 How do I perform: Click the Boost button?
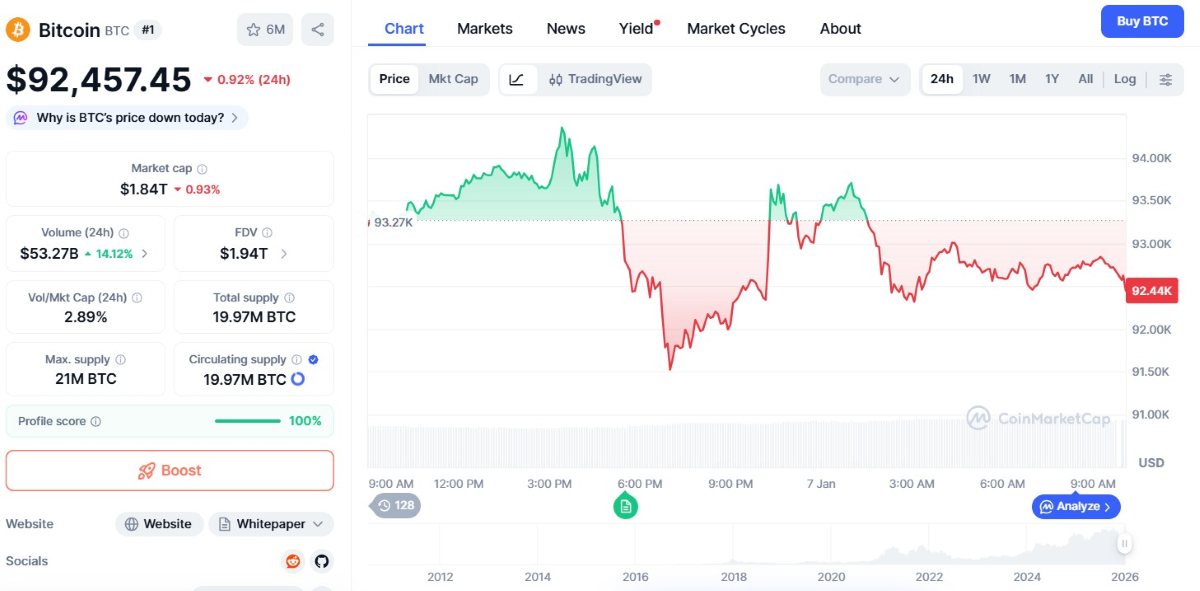[170, 470]
